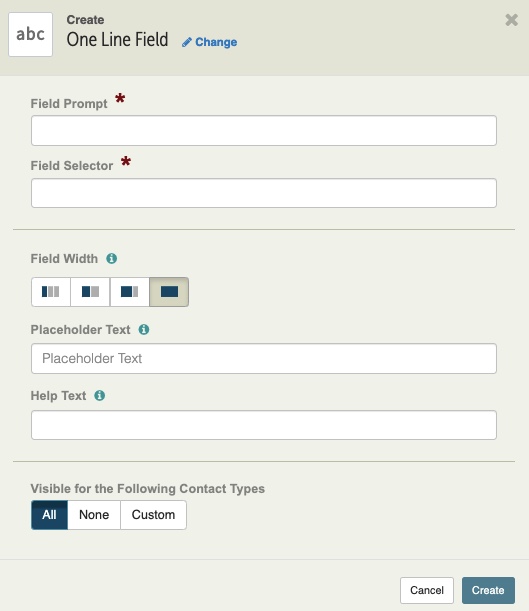
Task: Click the abc field type icon
Action: [30, 34]
